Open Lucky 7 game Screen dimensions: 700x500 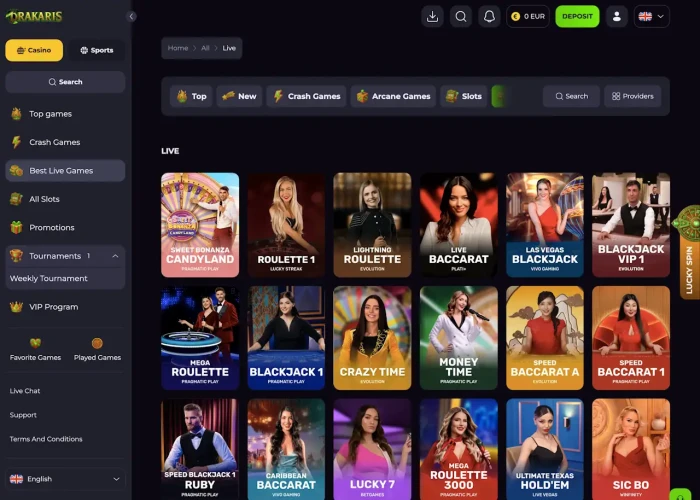point(372,449)
